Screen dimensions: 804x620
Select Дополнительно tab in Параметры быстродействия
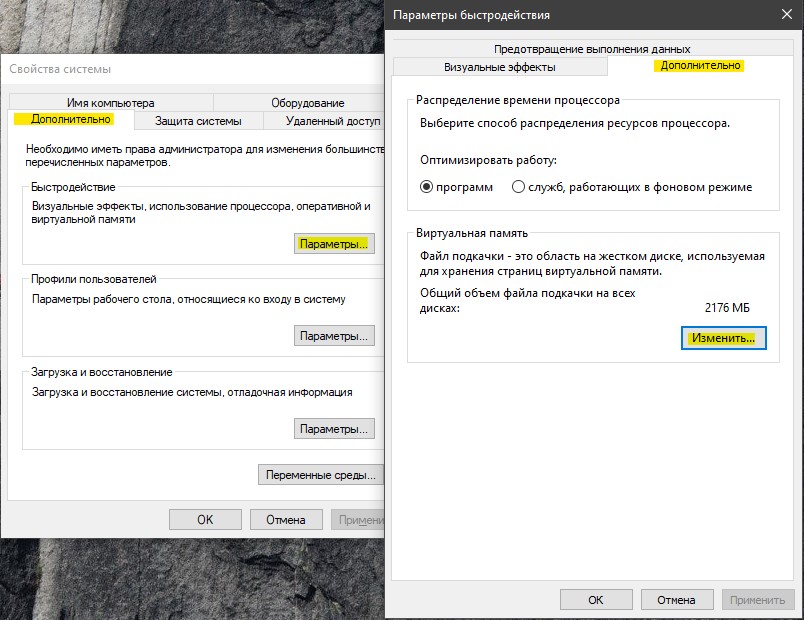[x=700, y=66]
